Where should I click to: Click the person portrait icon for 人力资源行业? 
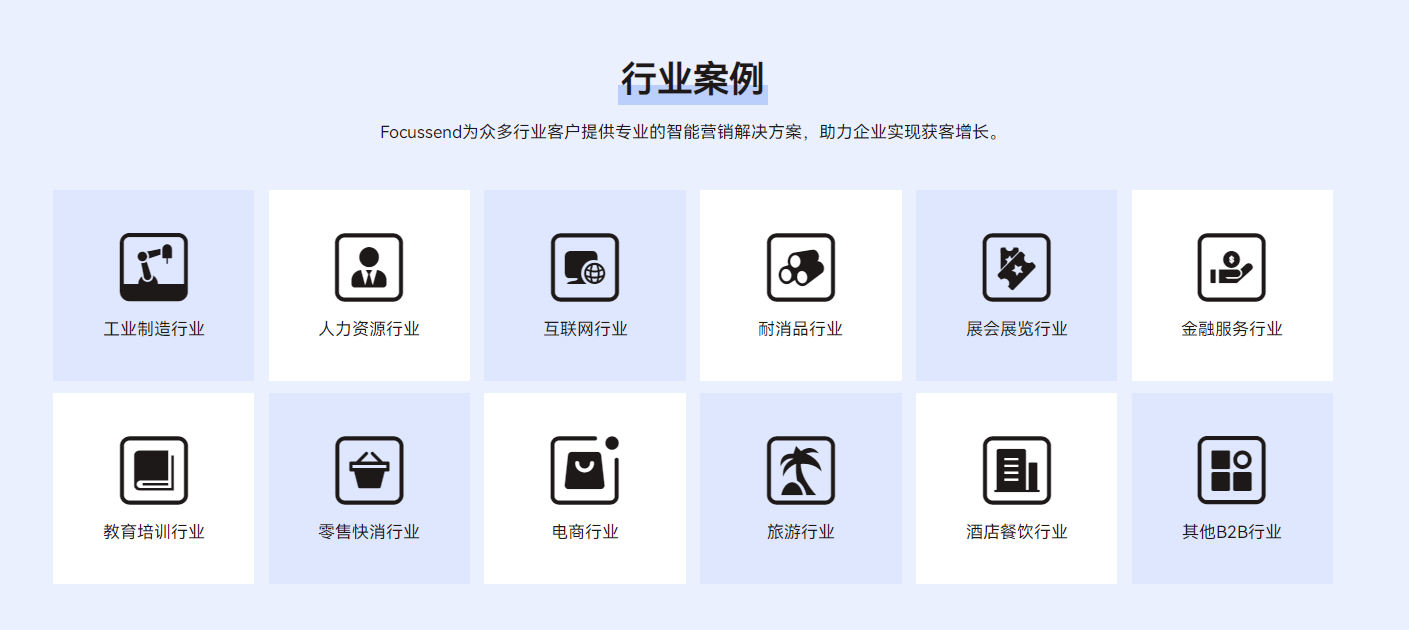[369, 267]
